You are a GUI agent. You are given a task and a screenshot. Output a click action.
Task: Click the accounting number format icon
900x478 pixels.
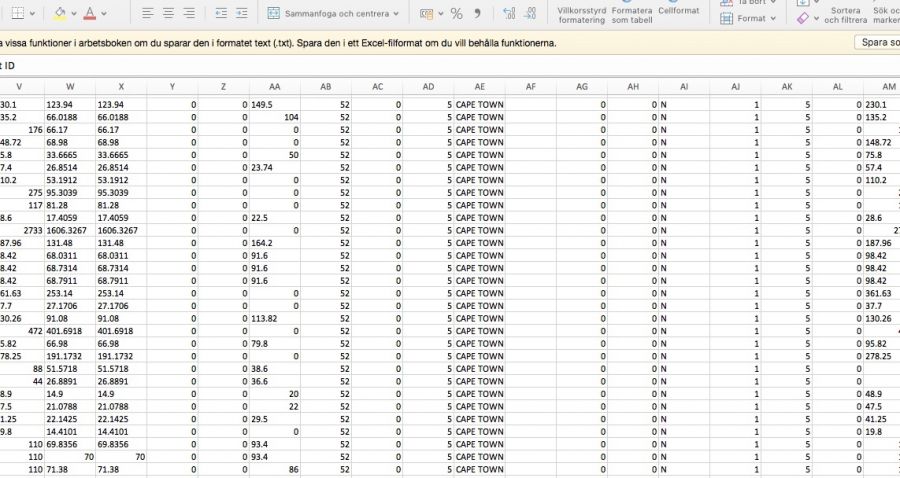[426, 13]
